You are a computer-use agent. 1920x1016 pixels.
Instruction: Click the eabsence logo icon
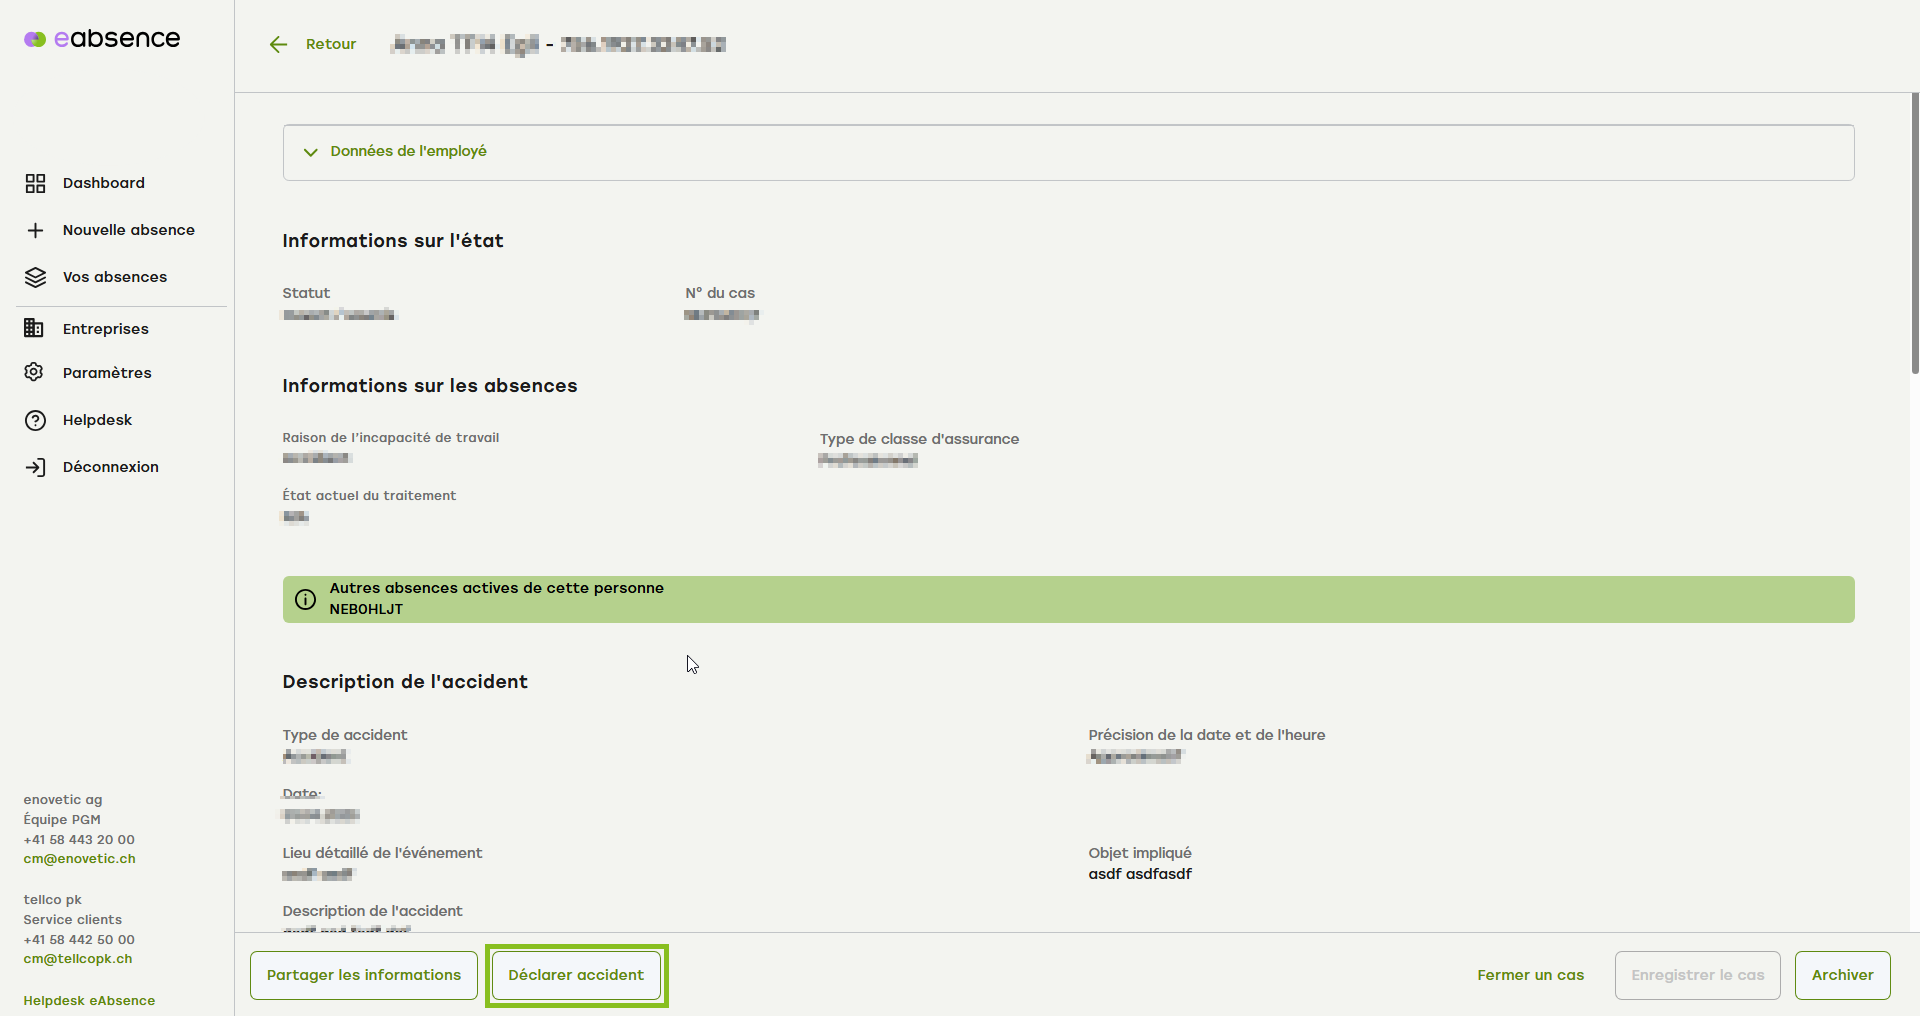(35, 39)
